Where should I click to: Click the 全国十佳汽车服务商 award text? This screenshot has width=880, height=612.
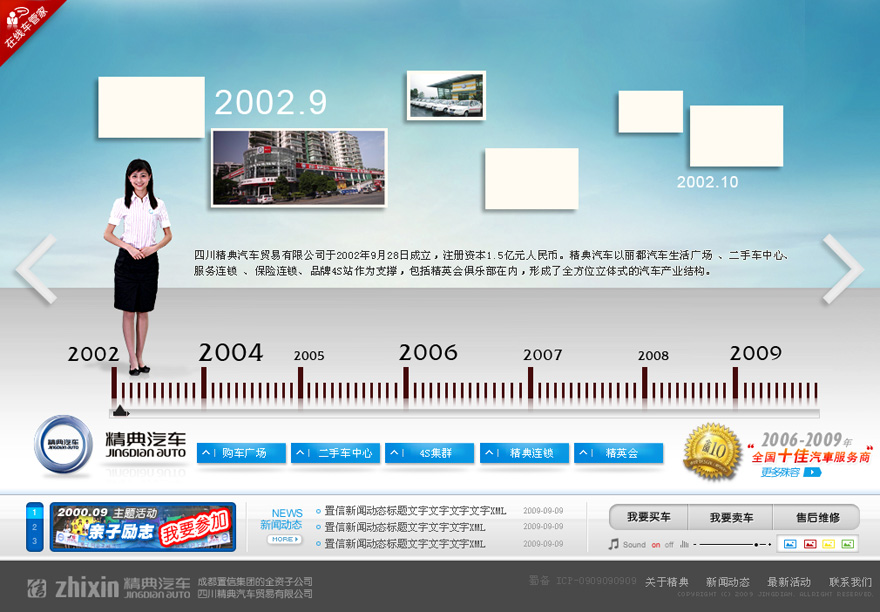click(810, 456)
